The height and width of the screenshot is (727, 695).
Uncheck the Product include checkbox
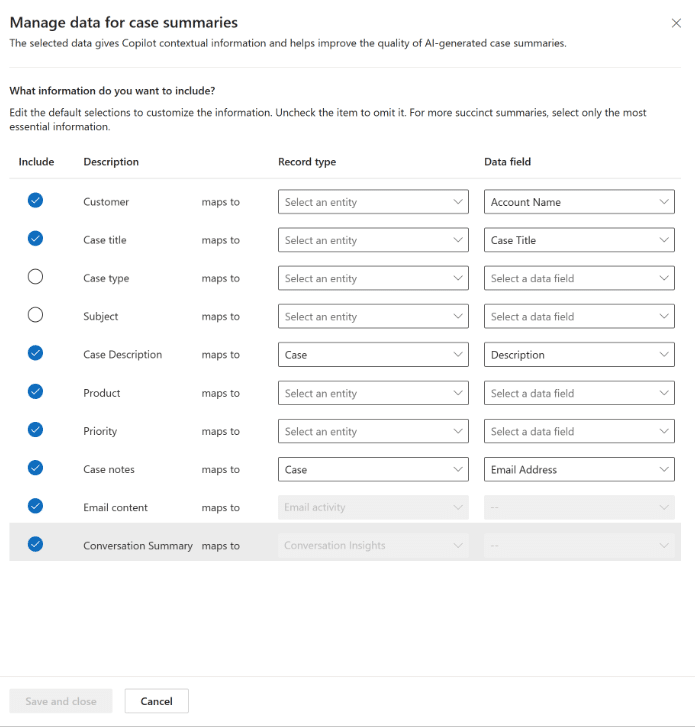coord(36,392)
